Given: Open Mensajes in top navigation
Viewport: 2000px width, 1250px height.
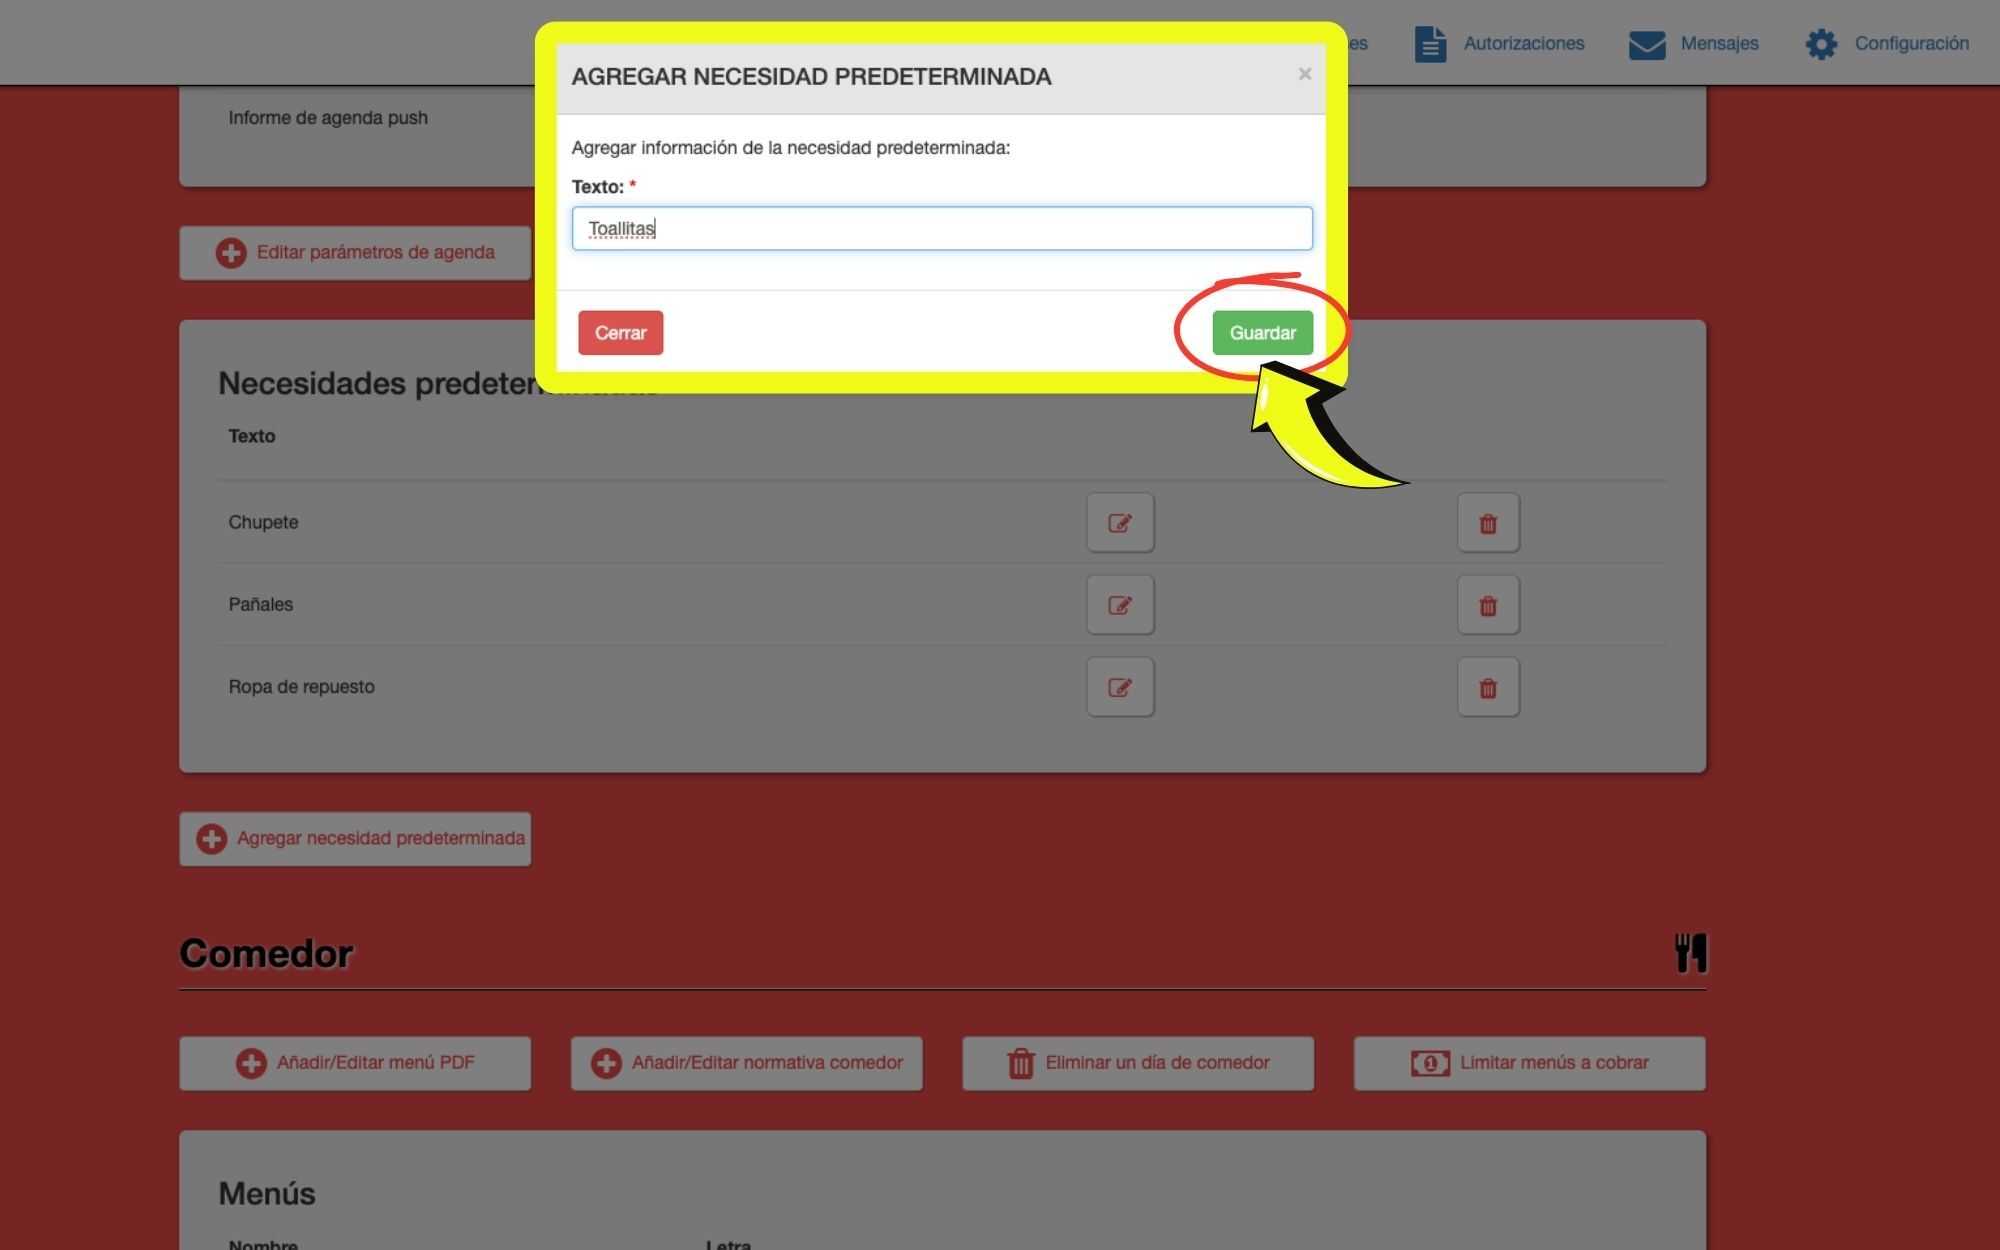Looking at the screenshot, I should pyautogui.click(x=1693, y=44).
